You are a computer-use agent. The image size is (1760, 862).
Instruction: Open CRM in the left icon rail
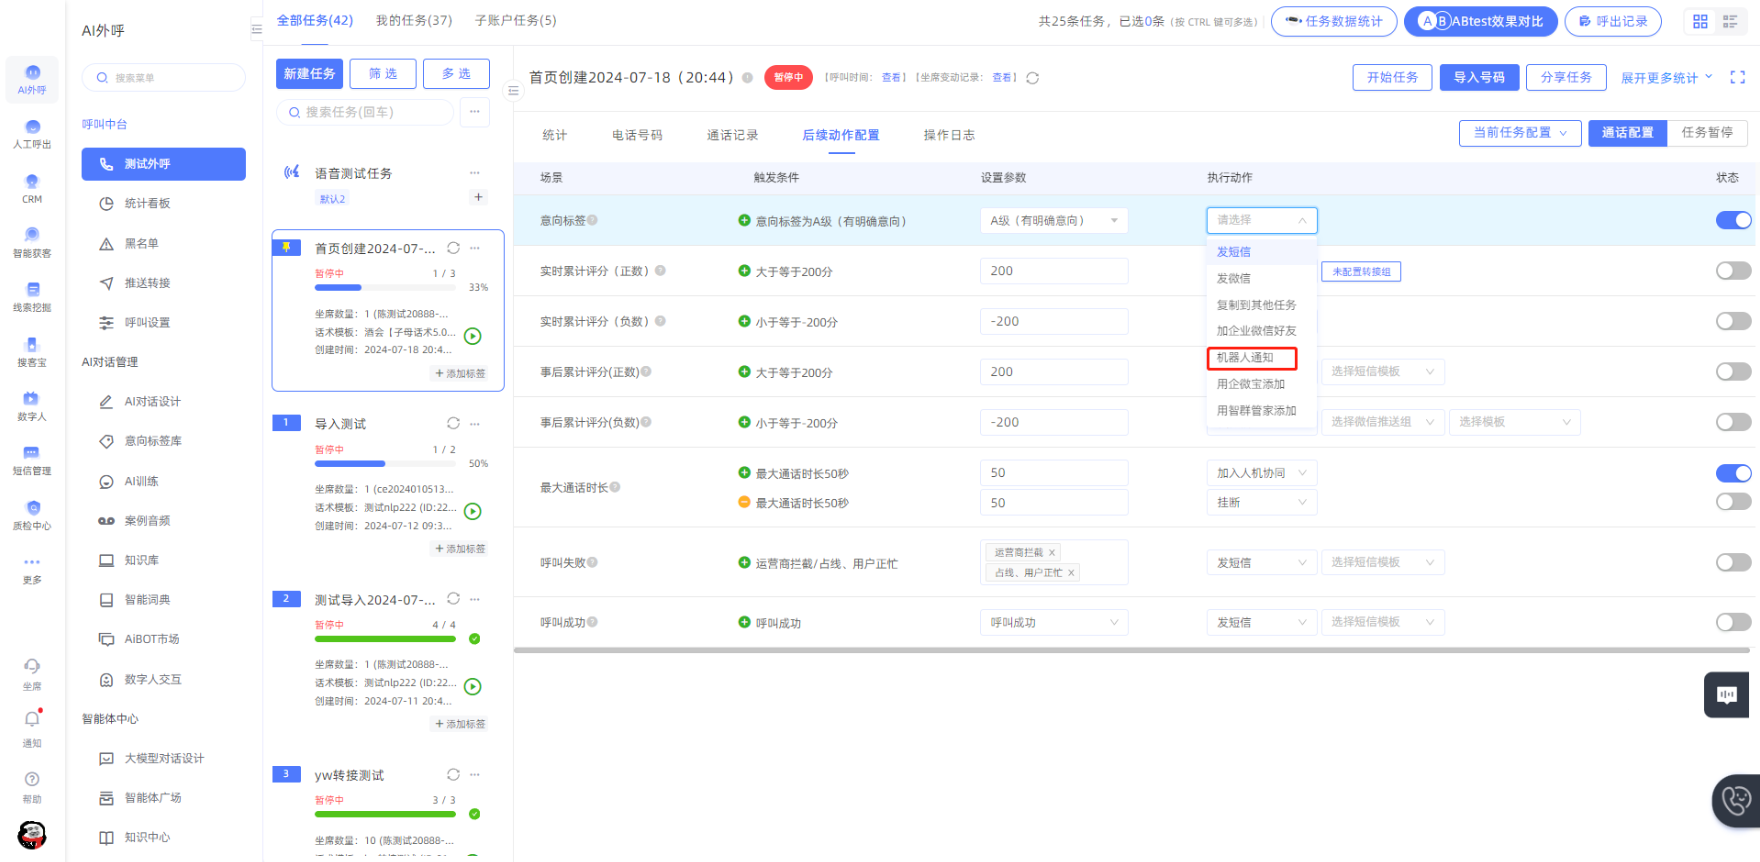(x=32, y=187)
